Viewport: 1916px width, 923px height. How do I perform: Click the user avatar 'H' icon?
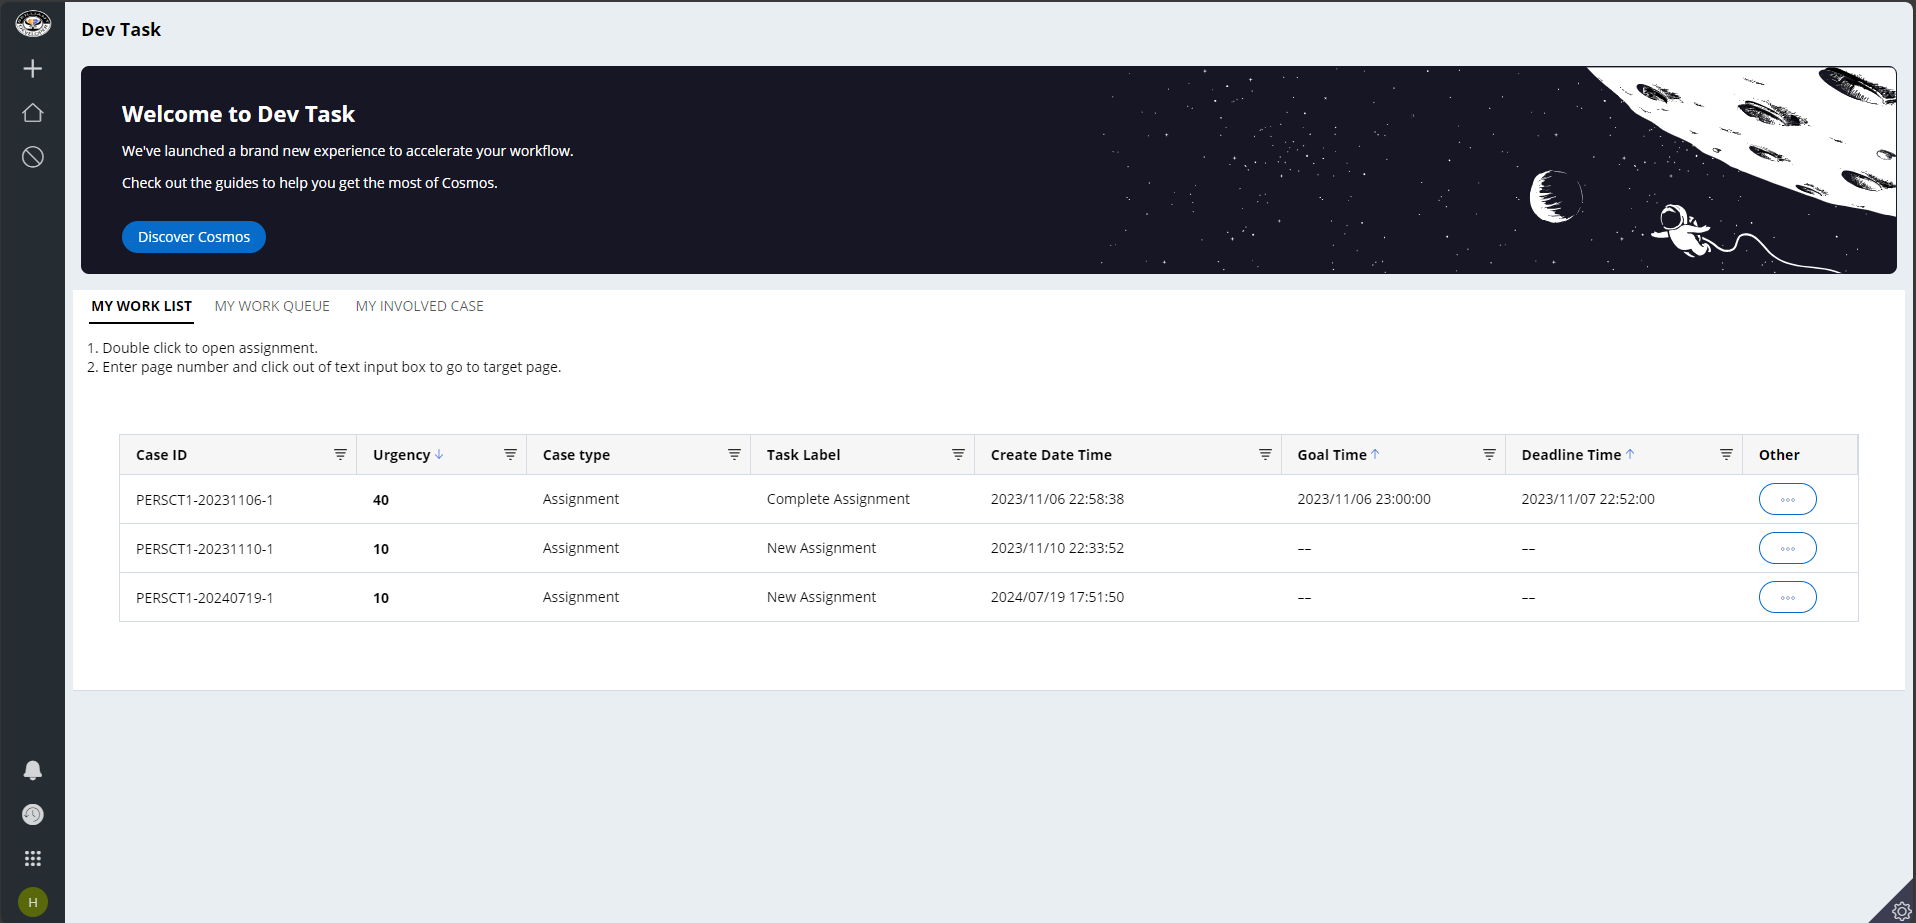click(33, 902)
